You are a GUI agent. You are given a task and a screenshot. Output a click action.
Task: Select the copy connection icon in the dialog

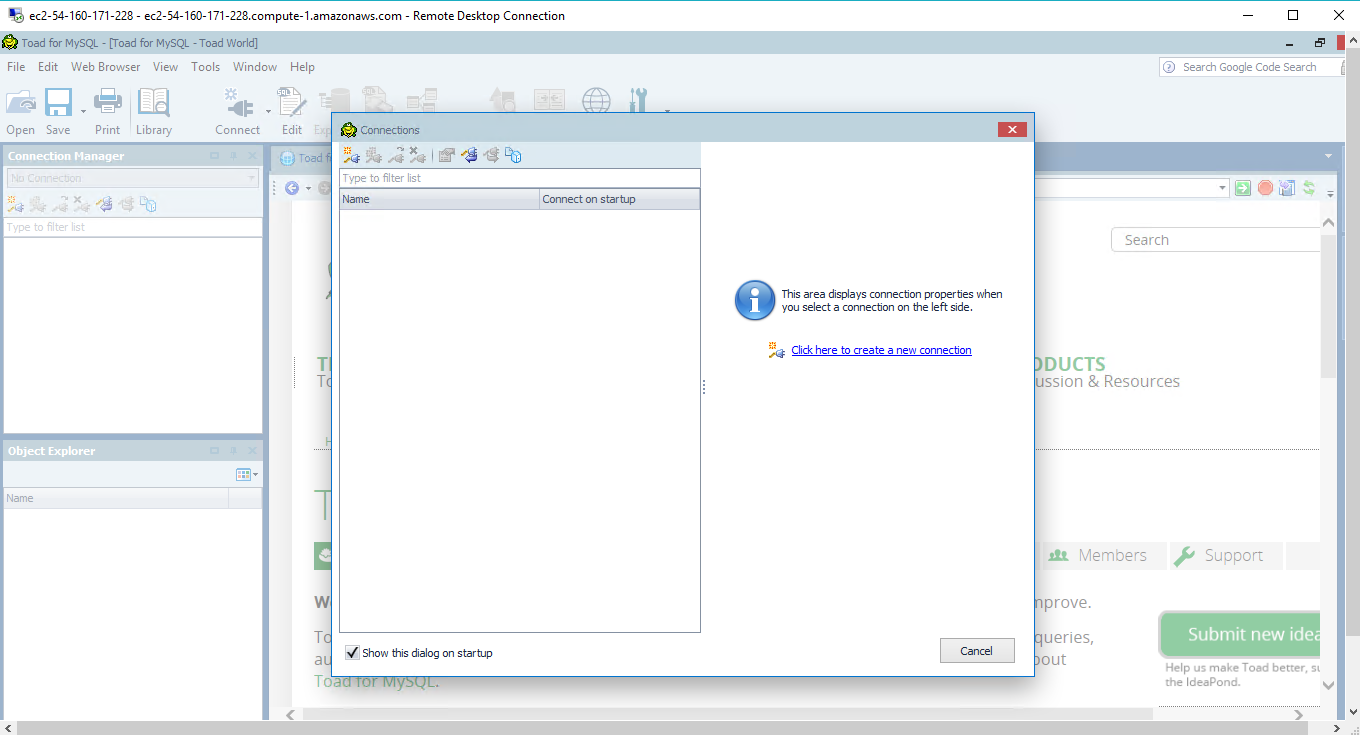coord(513,155)
